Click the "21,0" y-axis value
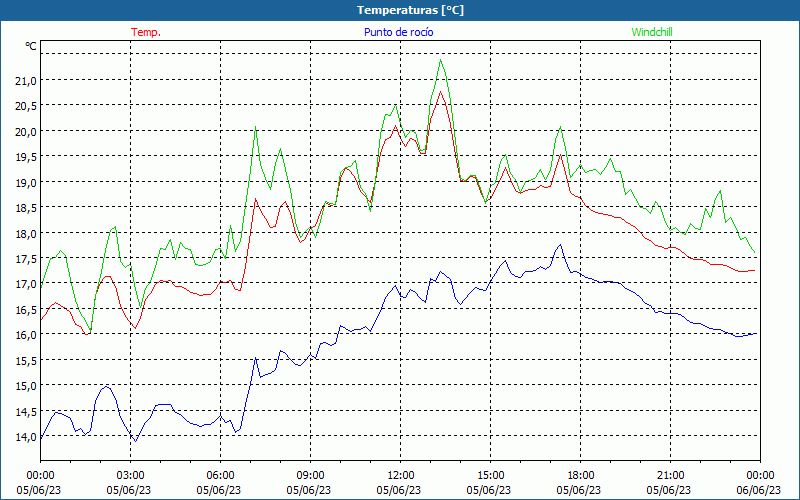 [23, 80]
